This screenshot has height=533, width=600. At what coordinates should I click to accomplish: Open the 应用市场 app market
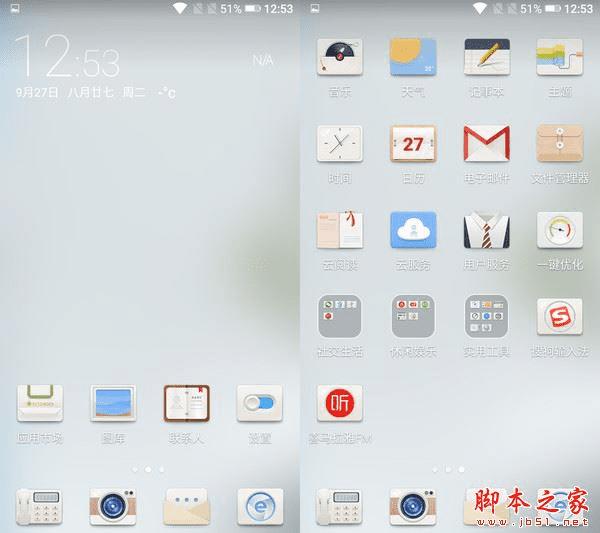(x=40, y=403)
